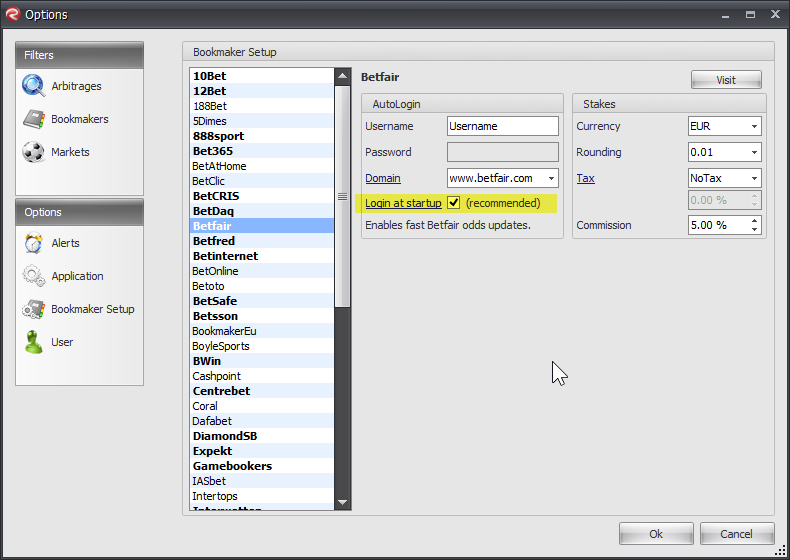Select 12Bet in bookmaker list

coord(262,91)
